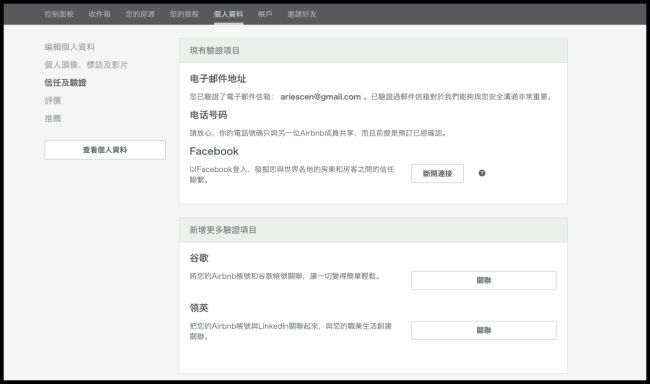
Task: Open 評價 sidebar link
Action: click(x=53, y=100)
